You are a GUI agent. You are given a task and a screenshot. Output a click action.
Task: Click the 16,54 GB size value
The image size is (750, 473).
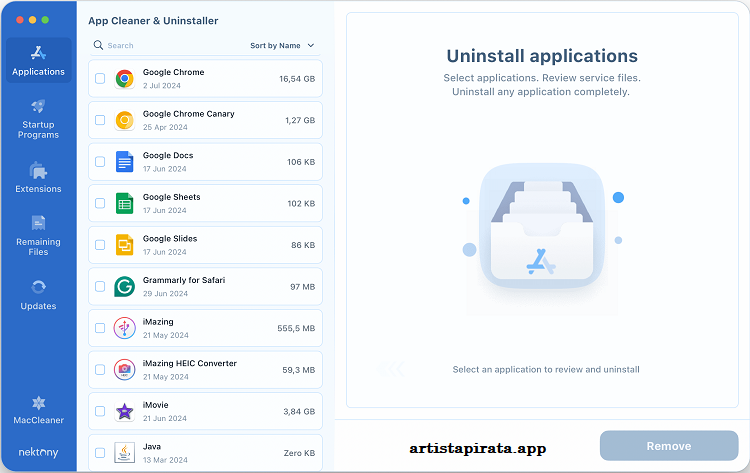click(x=297, y=79)
